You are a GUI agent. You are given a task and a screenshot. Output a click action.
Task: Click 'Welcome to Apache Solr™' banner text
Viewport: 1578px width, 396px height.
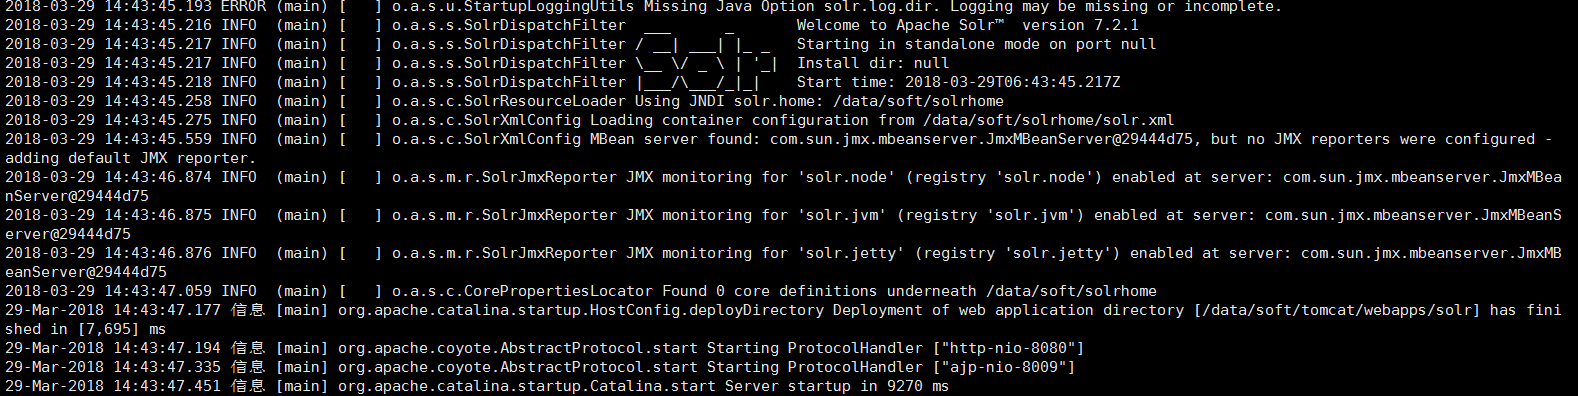coord(900,25)
